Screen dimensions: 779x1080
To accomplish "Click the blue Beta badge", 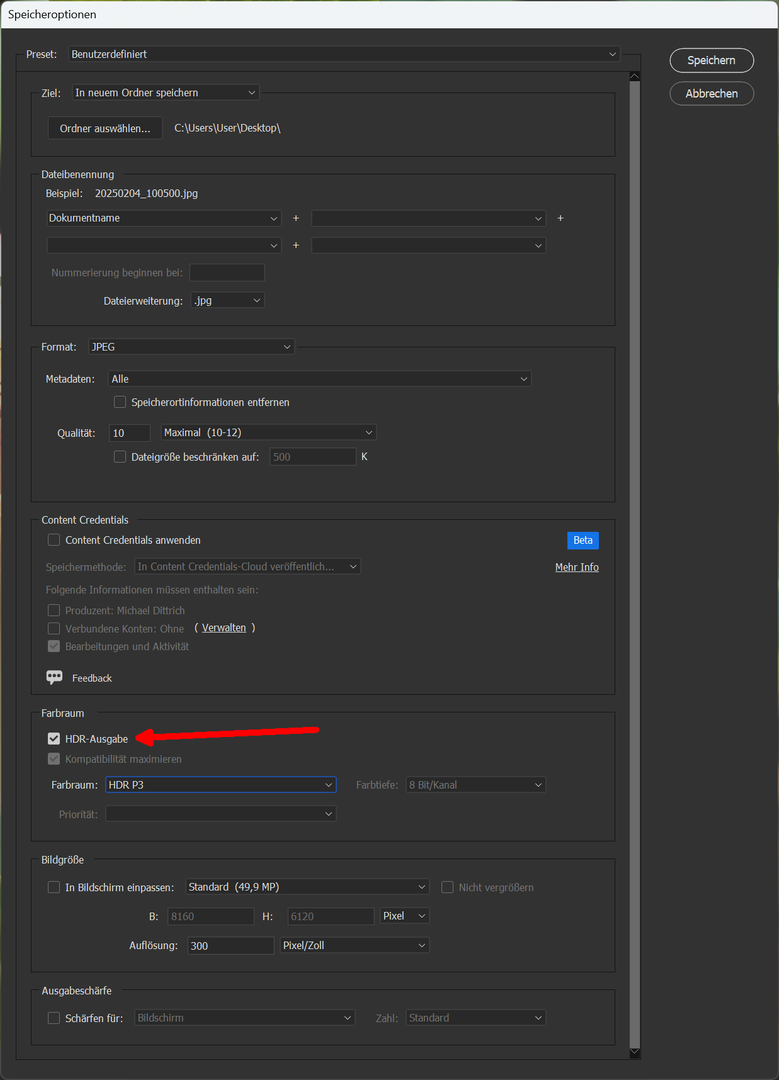I will (583, 540).
